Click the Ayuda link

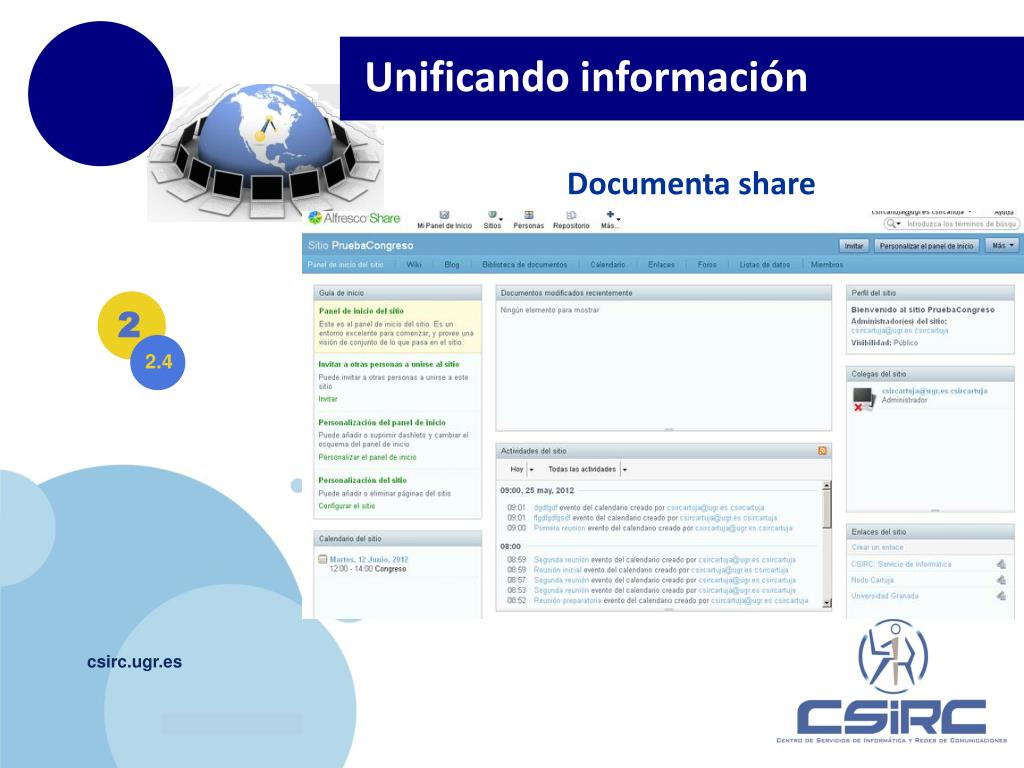(x=1004, y=212)
